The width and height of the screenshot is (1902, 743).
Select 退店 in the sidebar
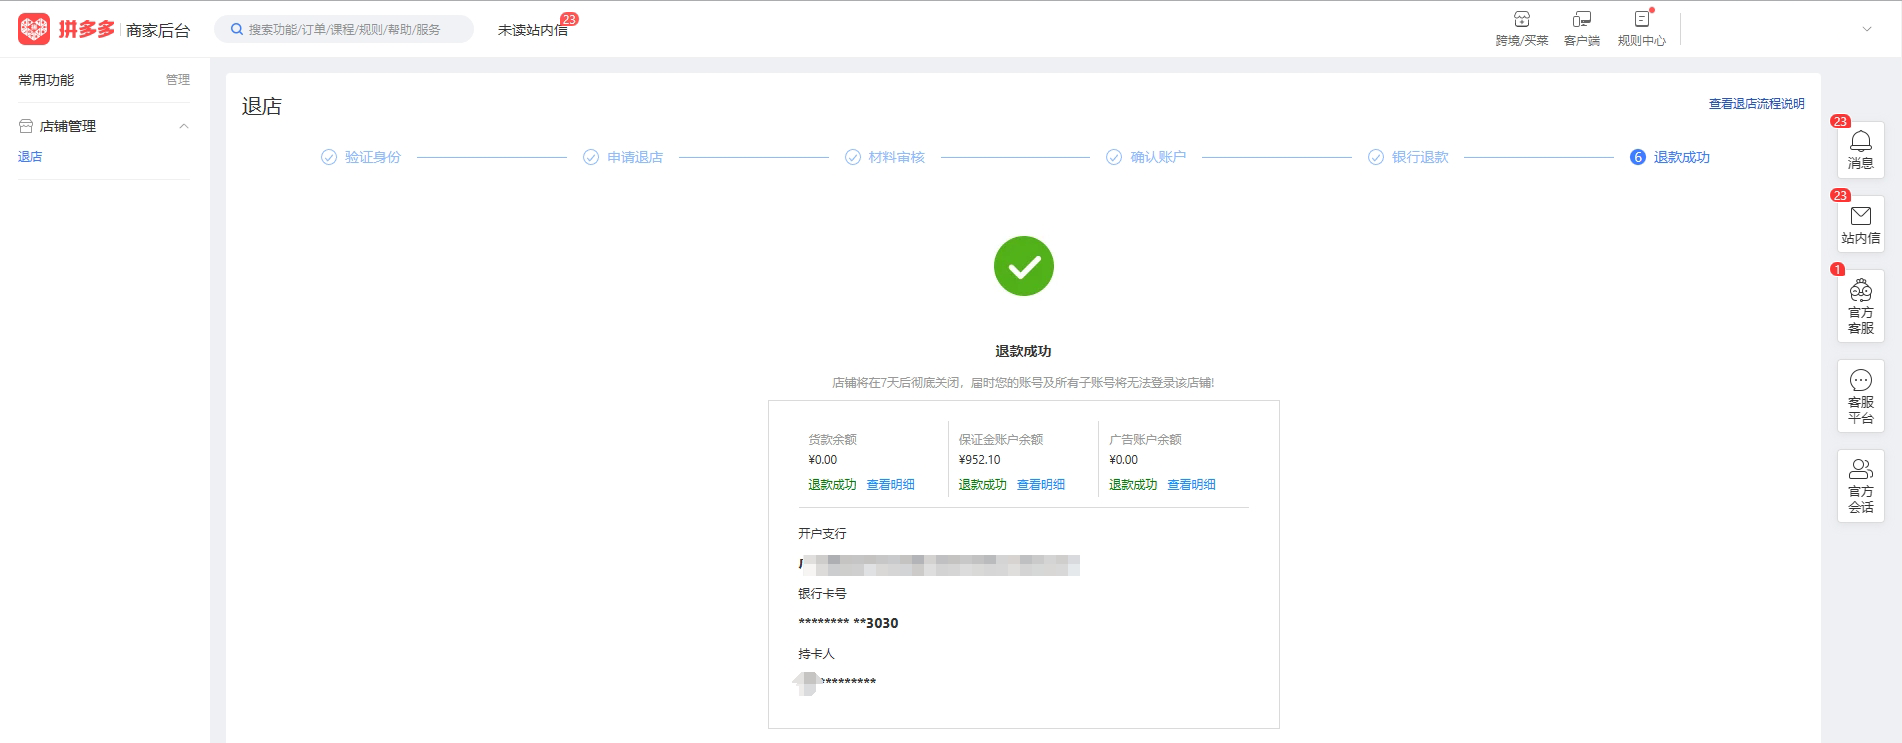pyautogui.click(x=30, y=157)
